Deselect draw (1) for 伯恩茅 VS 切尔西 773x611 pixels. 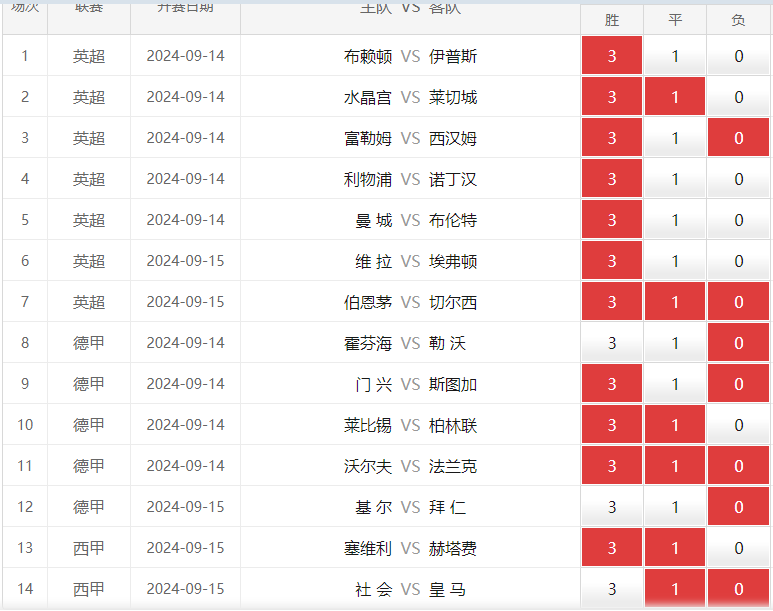pyautogui.click(x=675, y=301)
